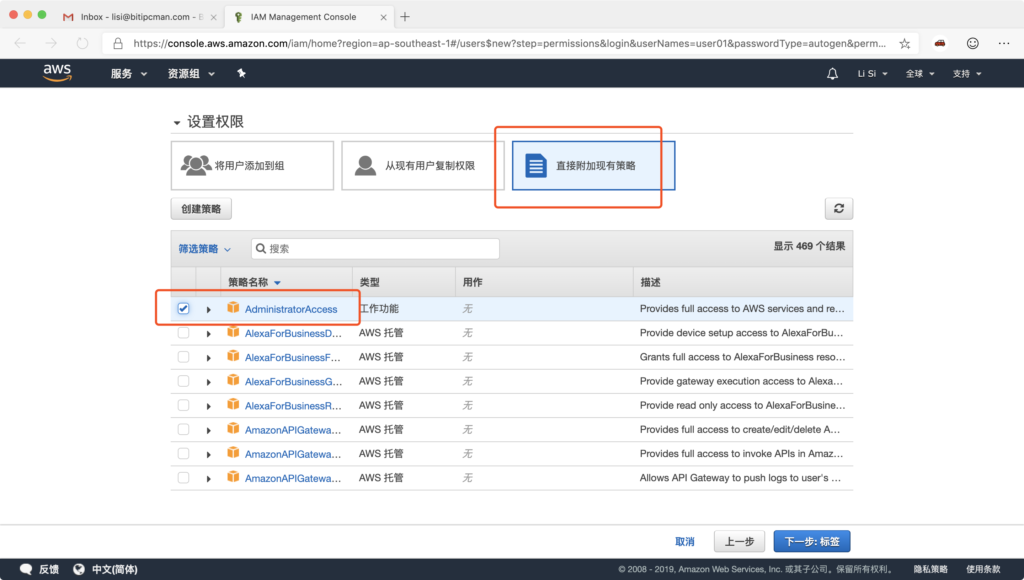This screenshot has width=1024, height=580.
Task: Click the browser URL address bar
Action: pyautogui.click(x=509, y=43)
